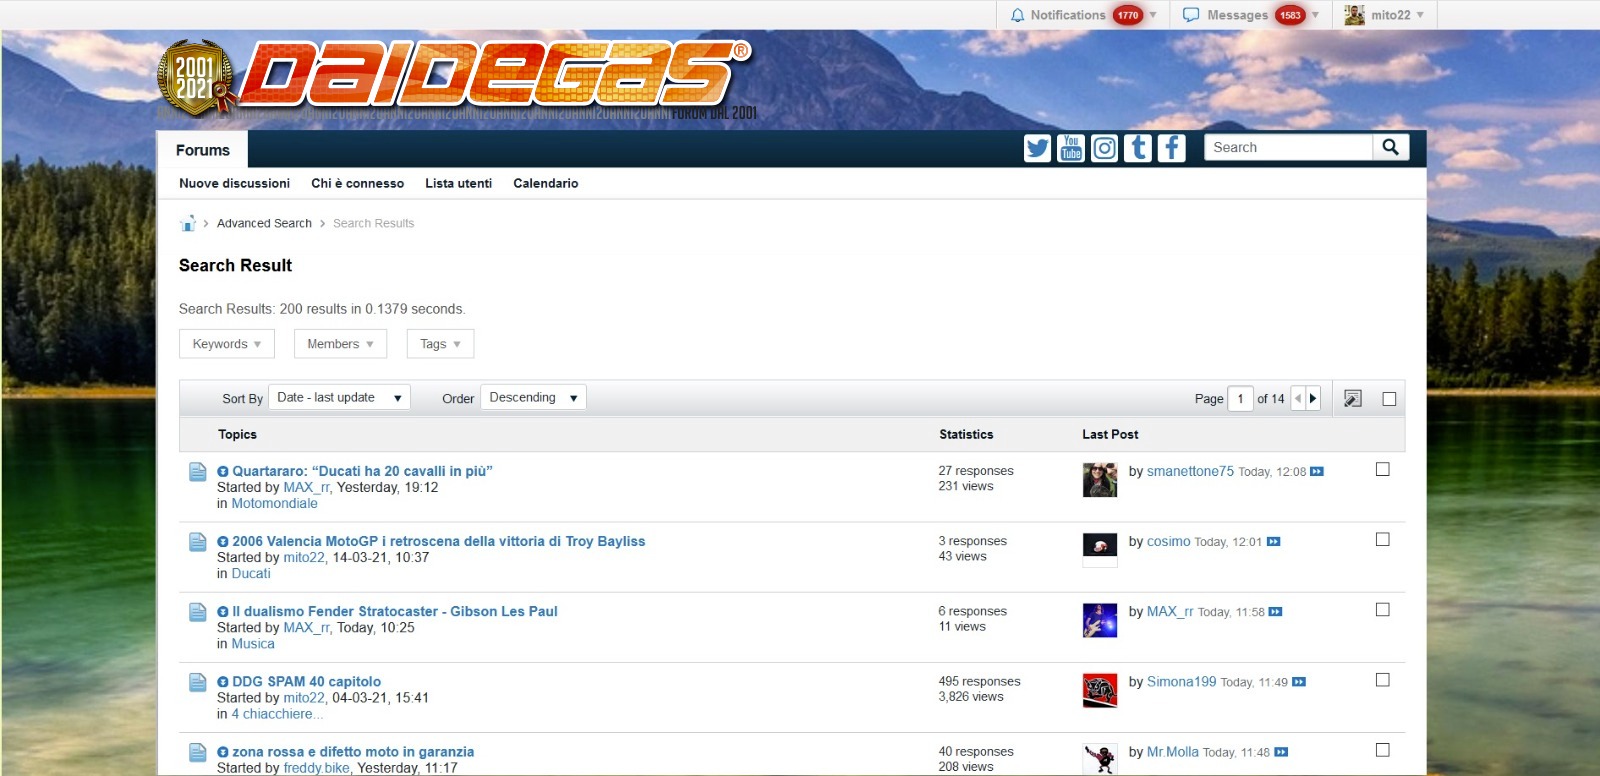
Task: Click the Instagram icon in header
Action: 1104,148
